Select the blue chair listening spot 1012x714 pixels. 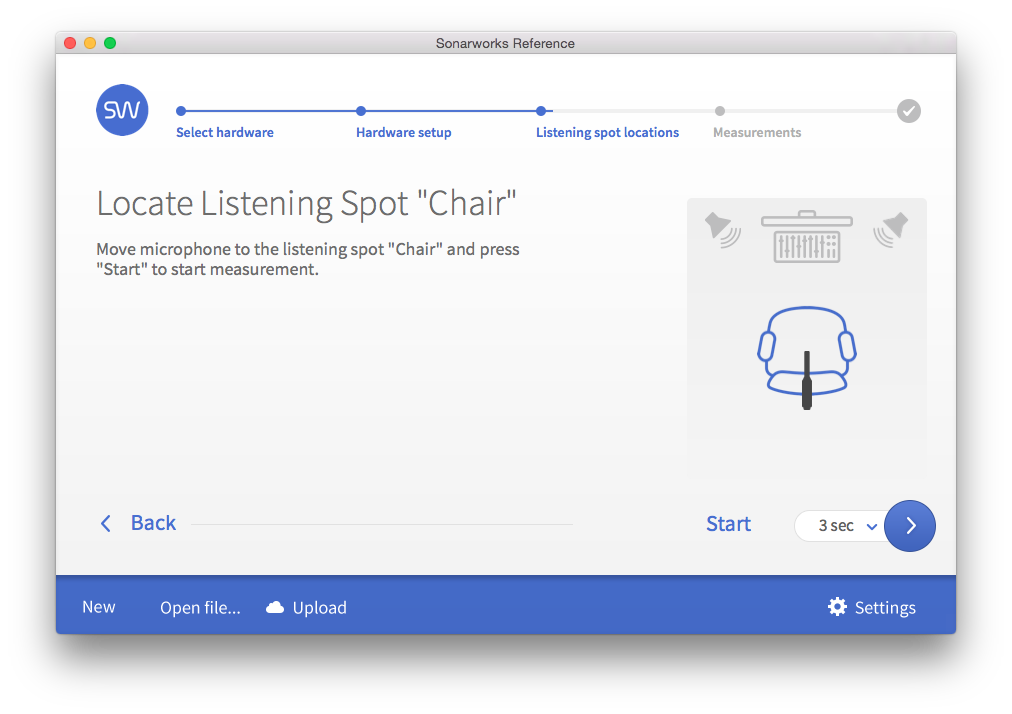click(806, 349)
